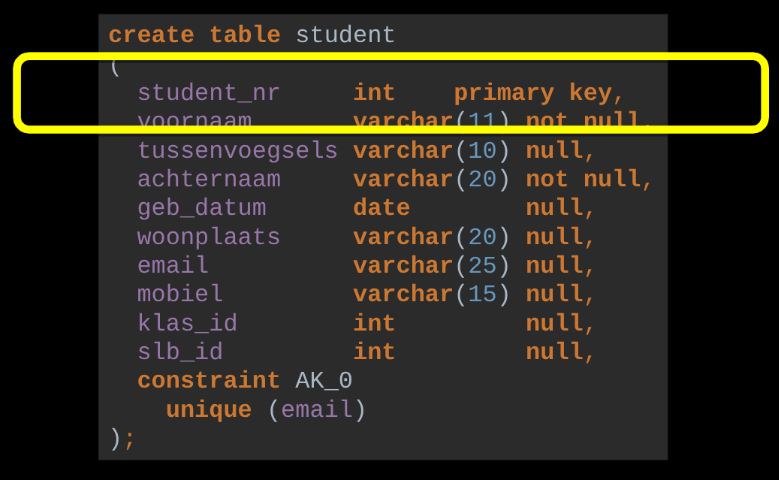Click the voornaam column name
The height and width of the screenshot is (480, 779).
tap(194, 122)
